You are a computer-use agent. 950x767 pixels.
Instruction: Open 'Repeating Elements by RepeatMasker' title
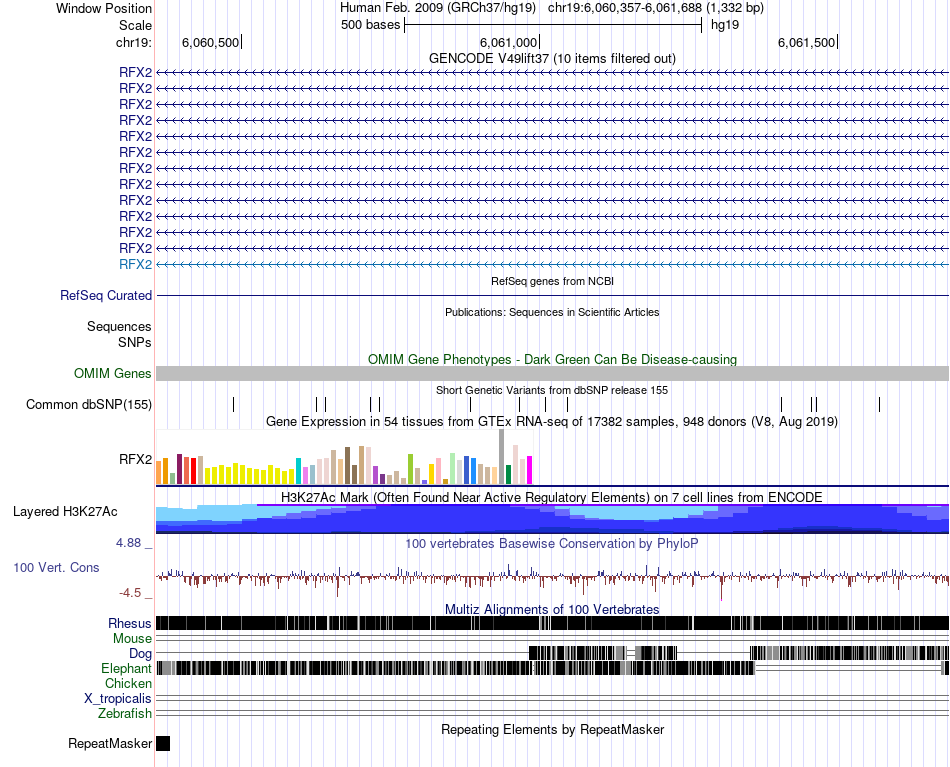(x=552, y=729)
